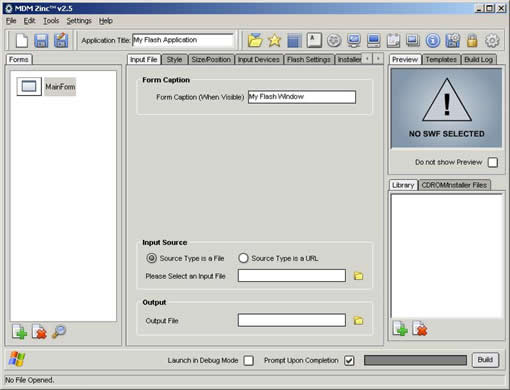
Task: Click the NO SWF SELECTED preview image
Action: (x=446, y=108)
